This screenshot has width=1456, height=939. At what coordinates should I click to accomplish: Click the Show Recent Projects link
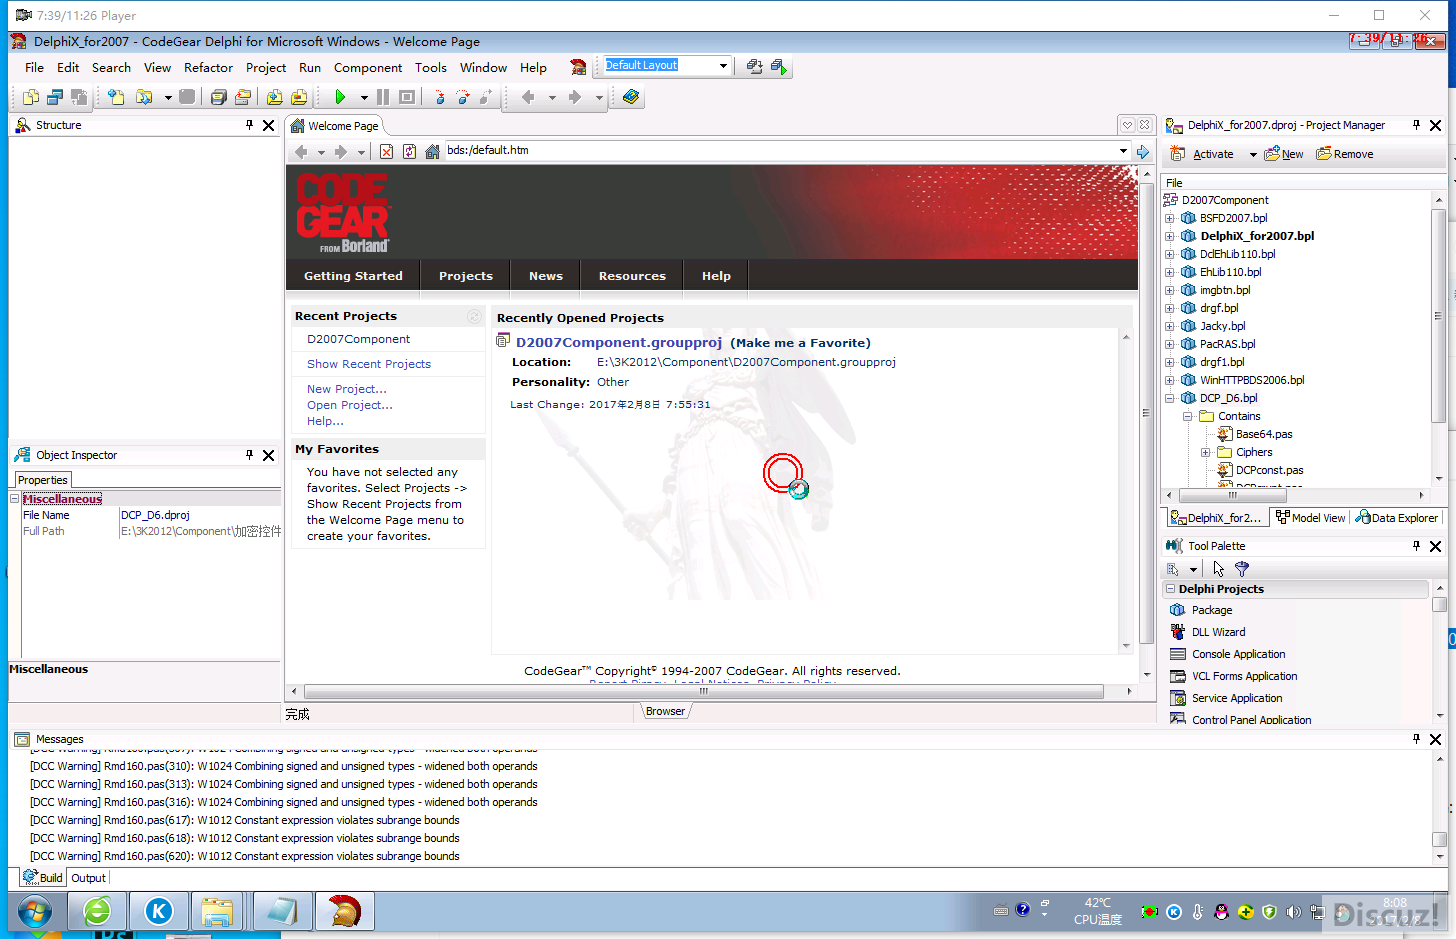tap(368, 364)
